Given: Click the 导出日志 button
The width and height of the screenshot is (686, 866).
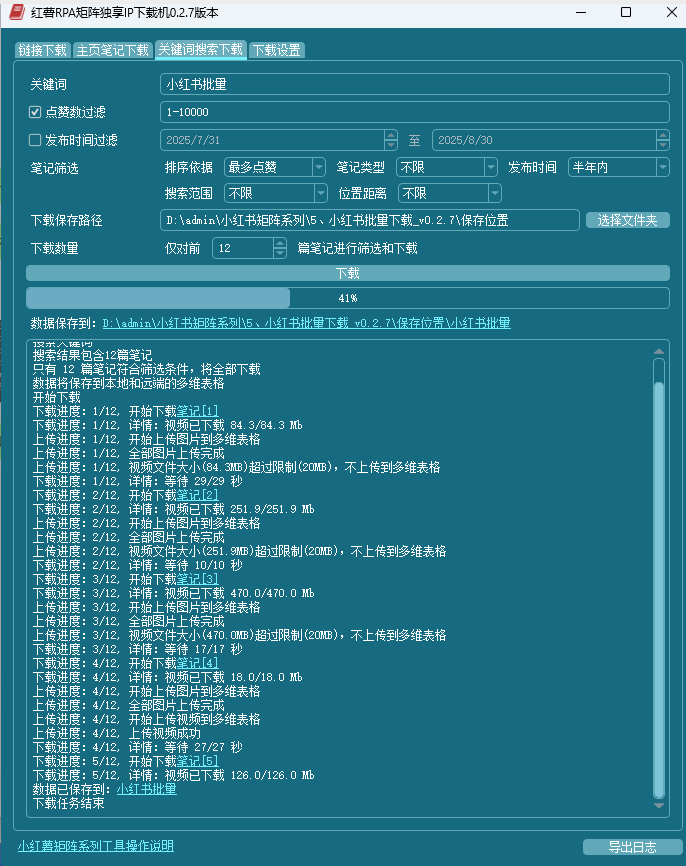Looking at the screenshot, I should [632, 847].
